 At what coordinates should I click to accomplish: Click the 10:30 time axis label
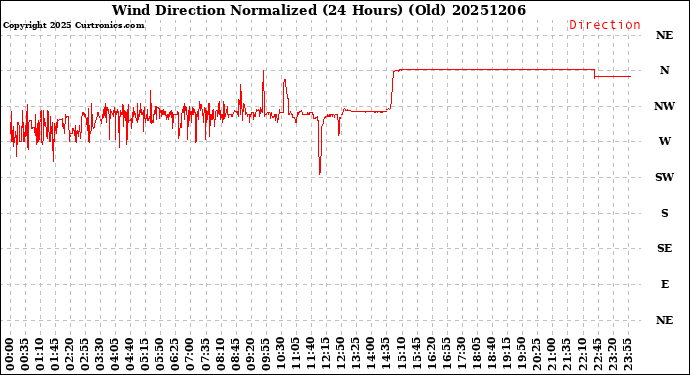click(x=280, y=354)
